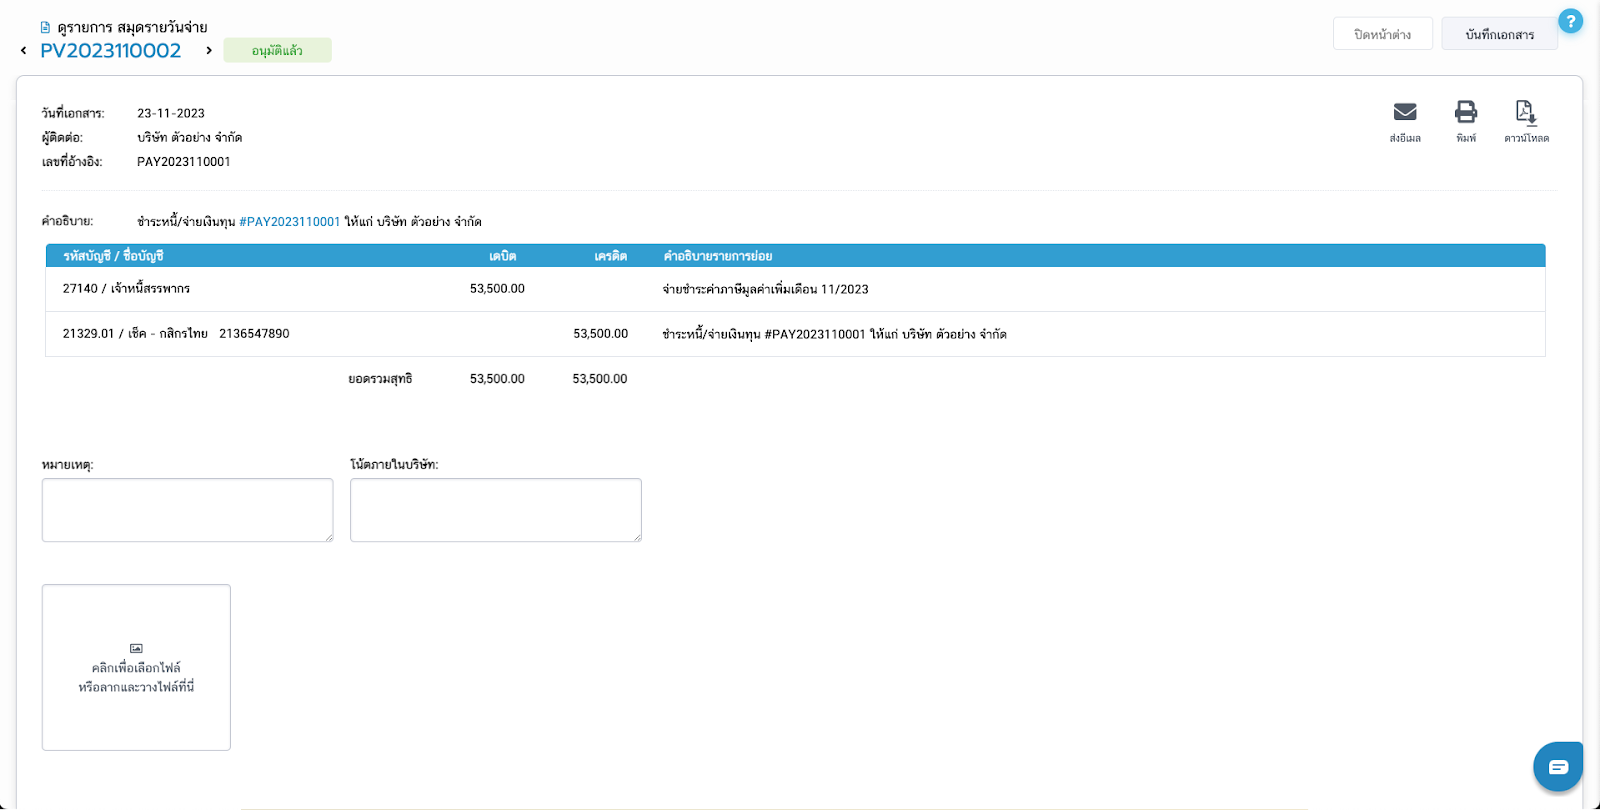This screenshot has height=810, width=1600.
Task: Click the image icon in the upload box
Action: [136, 648]
